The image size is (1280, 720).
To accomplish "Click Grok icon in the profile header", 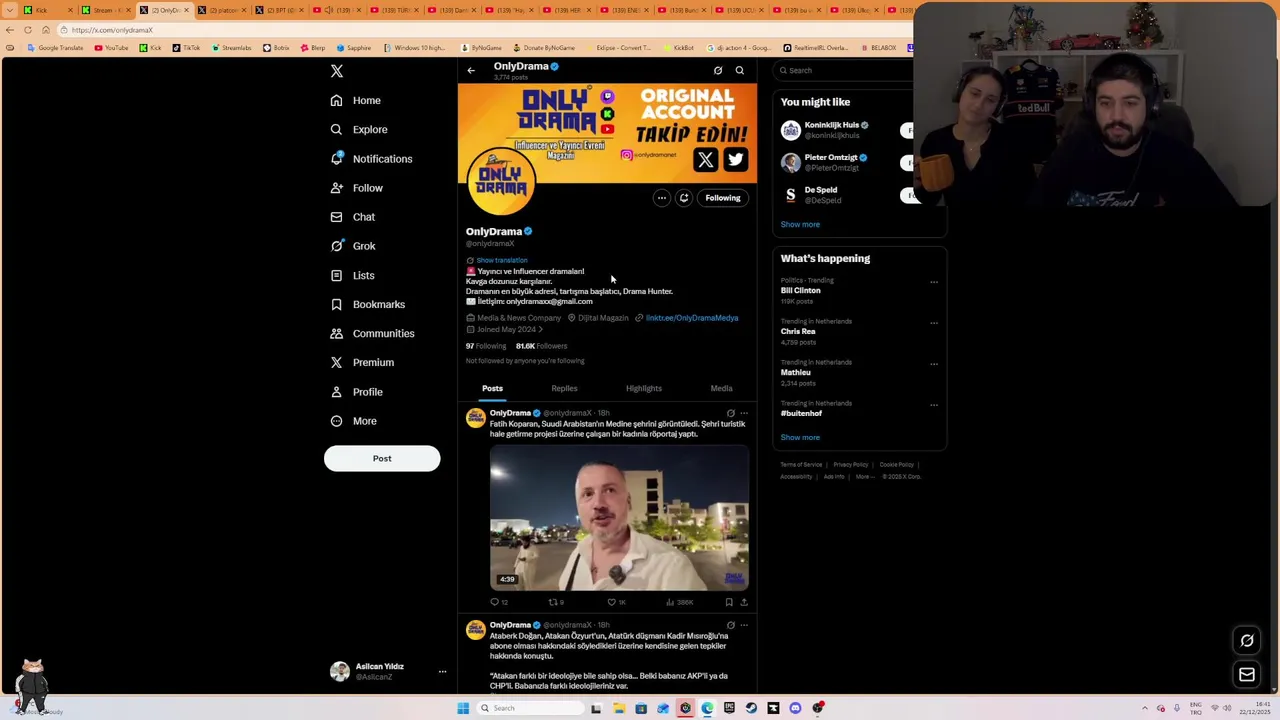I will click(718, 70).
